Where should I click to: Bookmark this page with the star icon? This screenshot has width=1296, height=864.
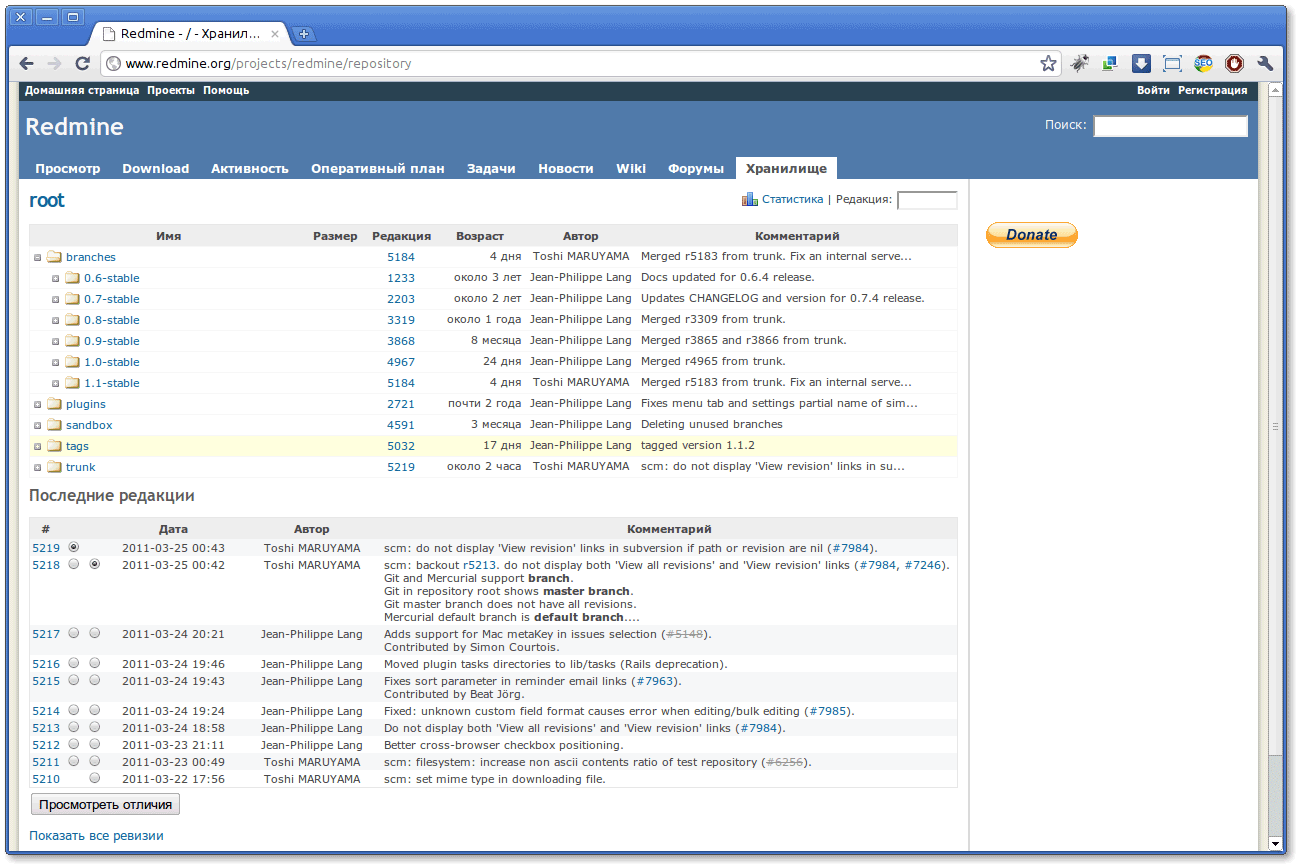(x=1048, y=63)
